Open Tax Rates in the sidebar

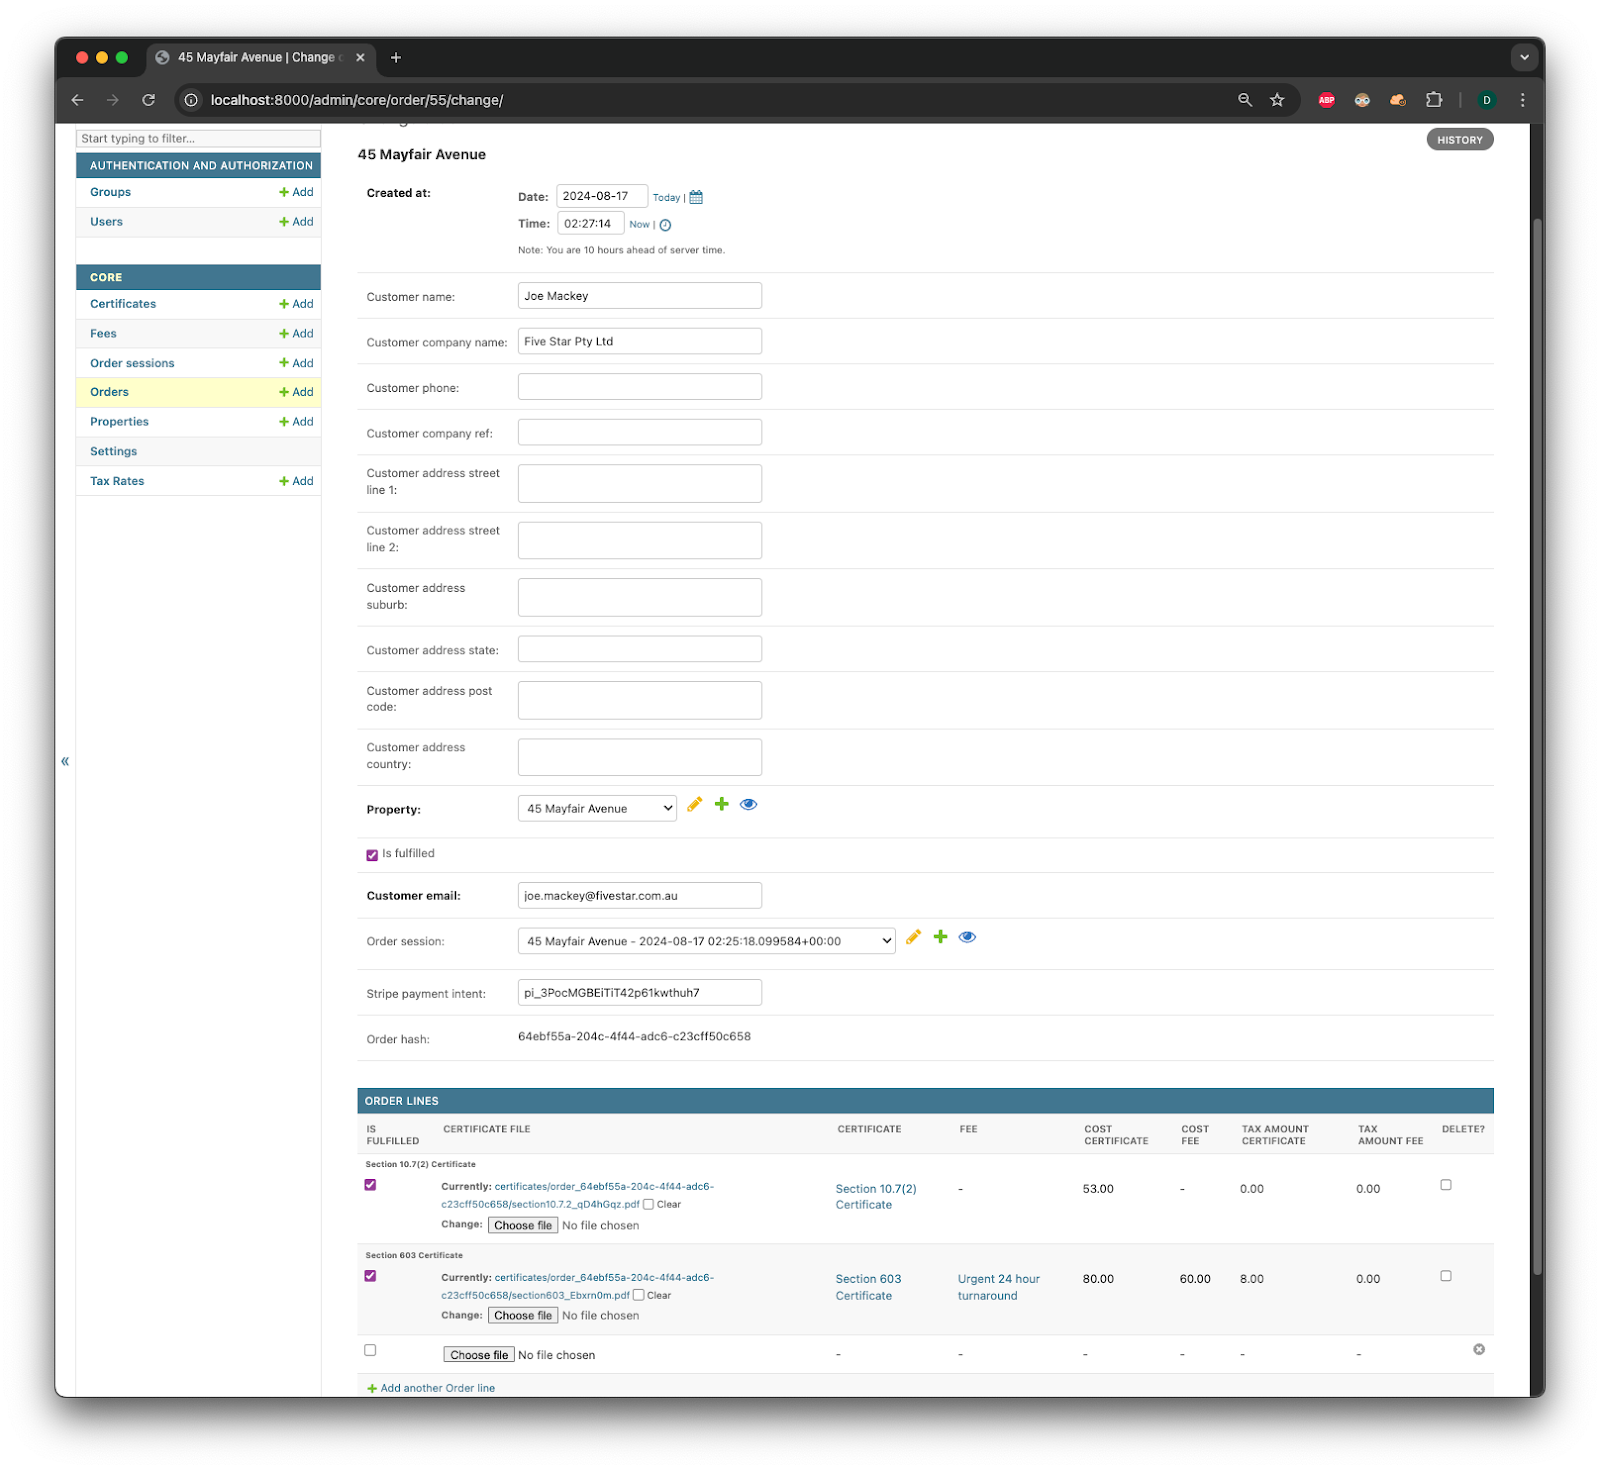coord(117,481)
